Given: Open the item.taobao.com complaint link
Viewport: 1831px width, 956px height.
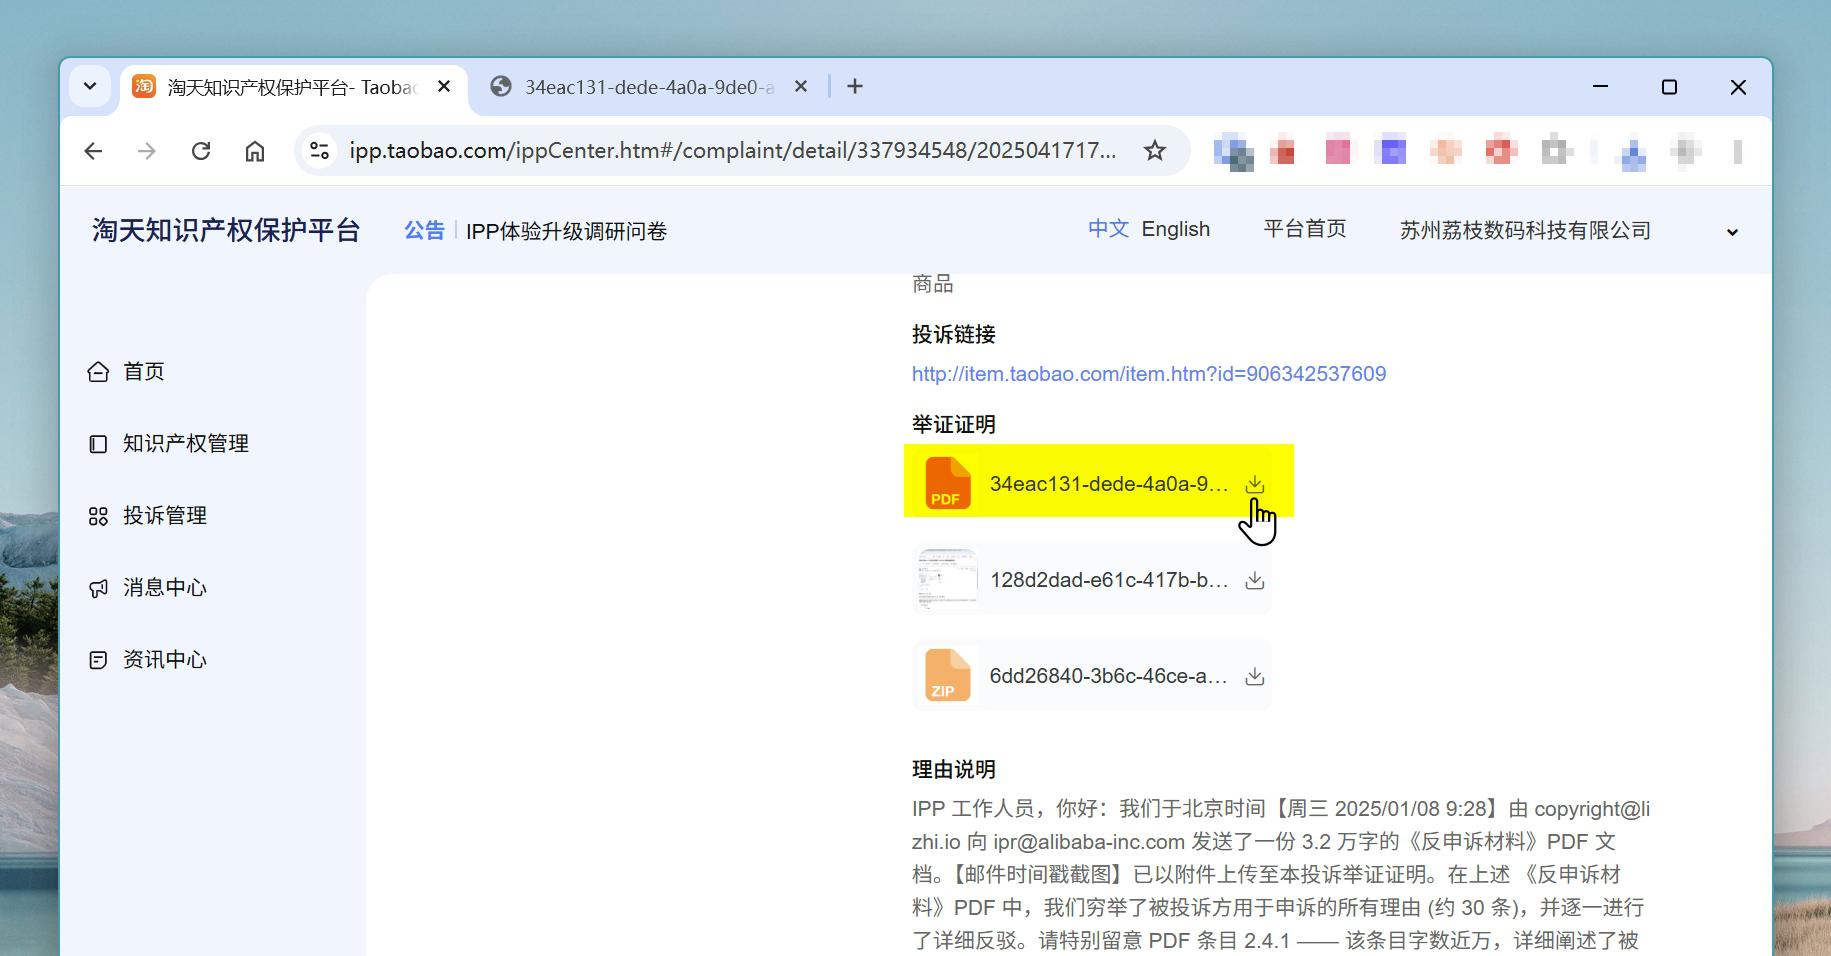Looking at the screenshot, I should pos(1148,374).
